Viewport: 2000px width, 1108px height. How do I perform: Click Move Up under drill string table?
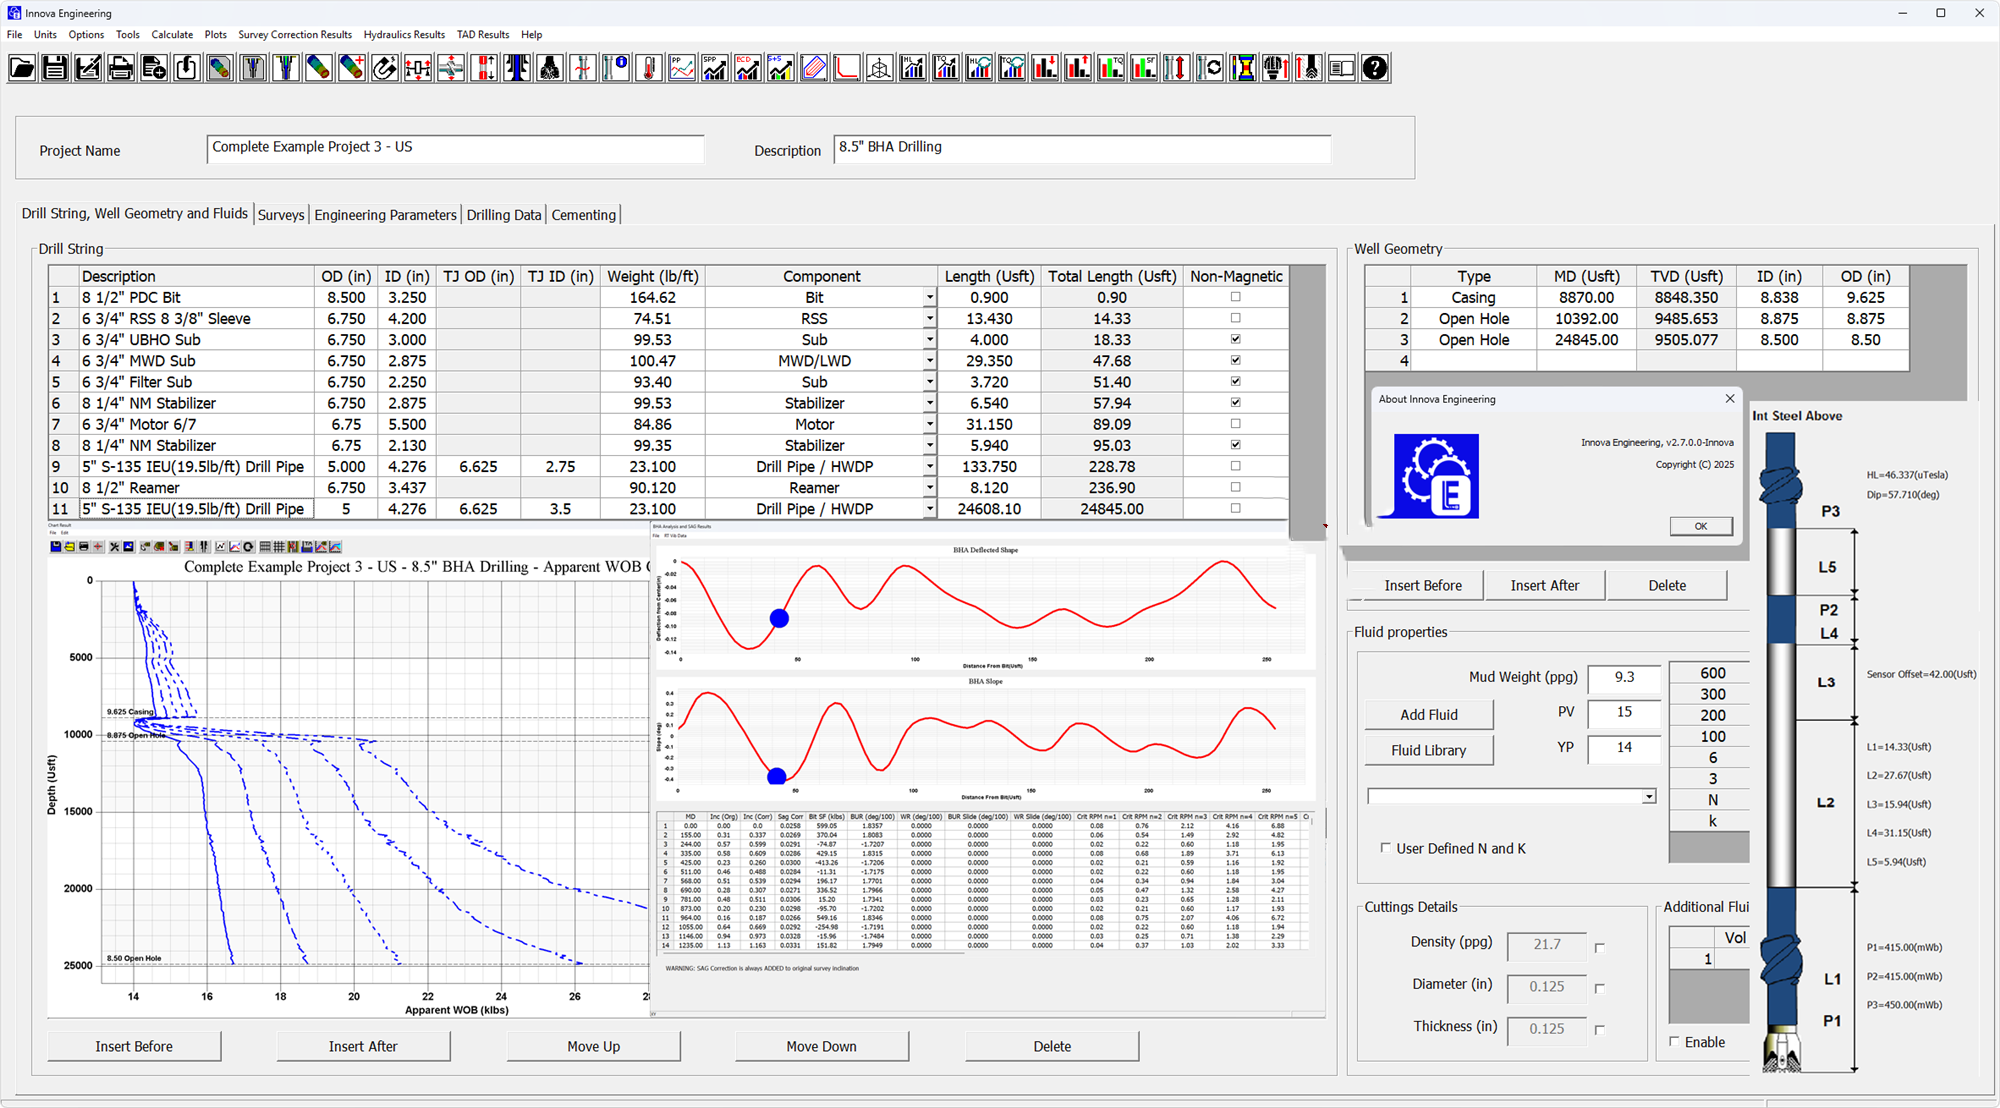click(593, 1046)
